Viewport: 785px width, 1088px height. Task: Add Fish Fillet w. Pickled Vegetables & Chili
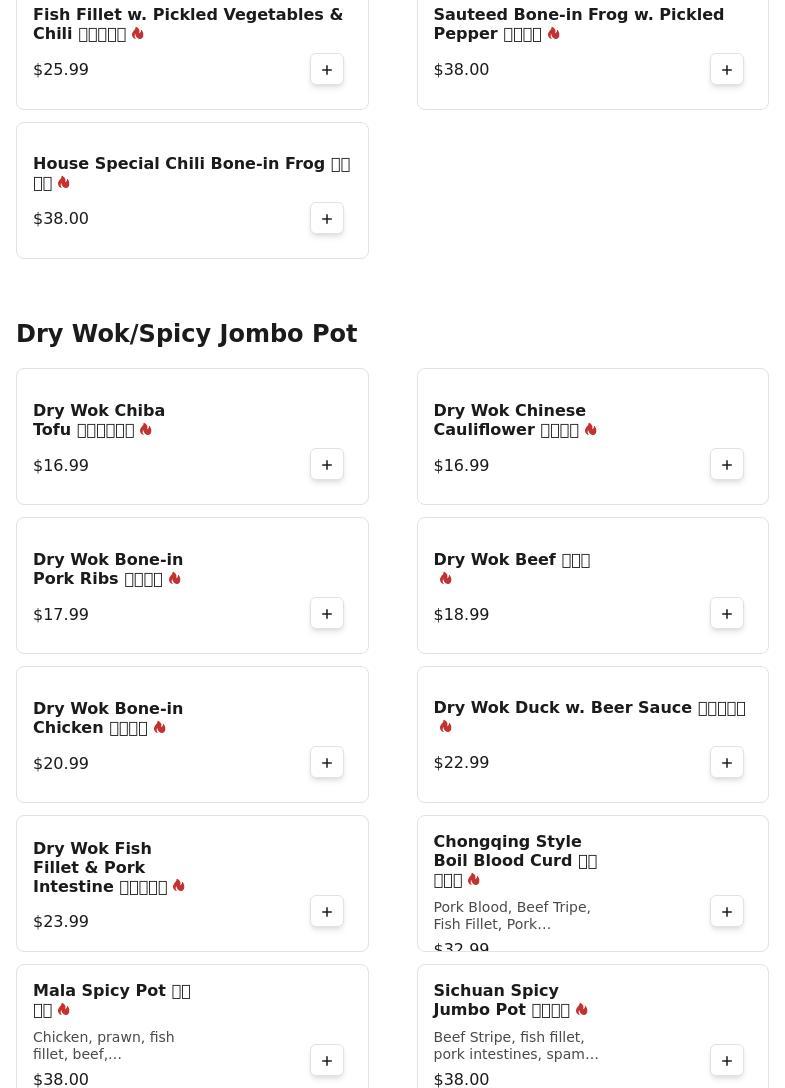click(x=327, y=70)
